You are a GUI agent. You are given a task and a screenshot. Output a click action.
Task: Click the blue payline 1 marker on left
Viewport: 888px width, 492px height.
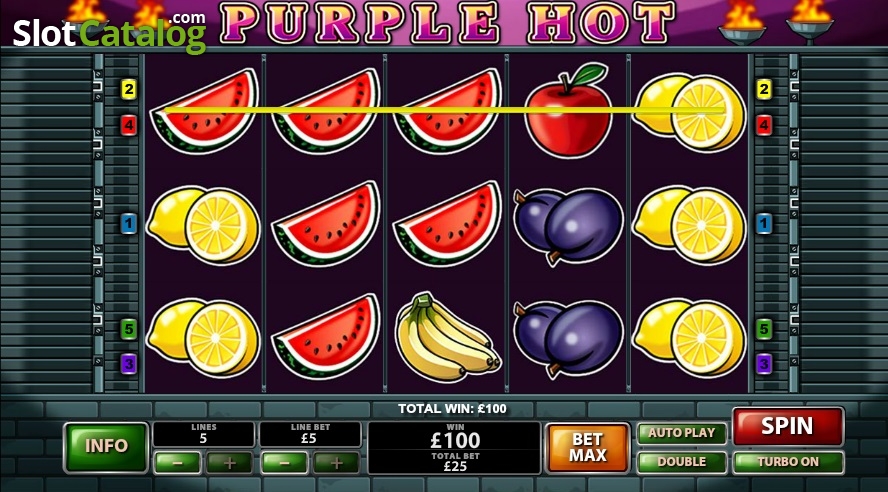pos(129,224)
